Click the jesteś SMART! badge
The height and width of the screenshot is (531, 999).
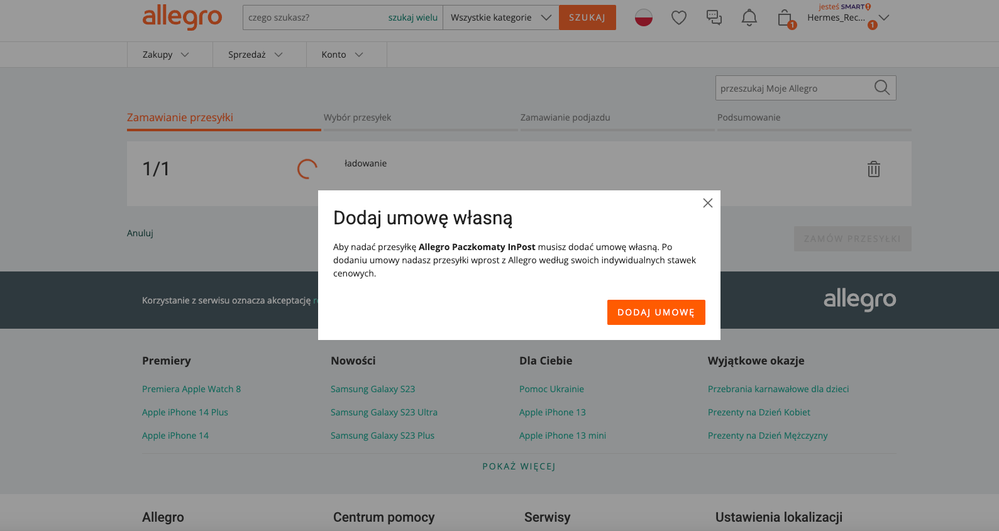[x=844, y=6]
